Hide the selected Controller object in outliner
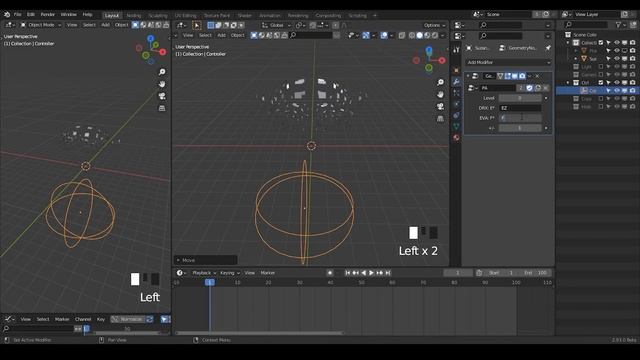 tap(617, 91)
